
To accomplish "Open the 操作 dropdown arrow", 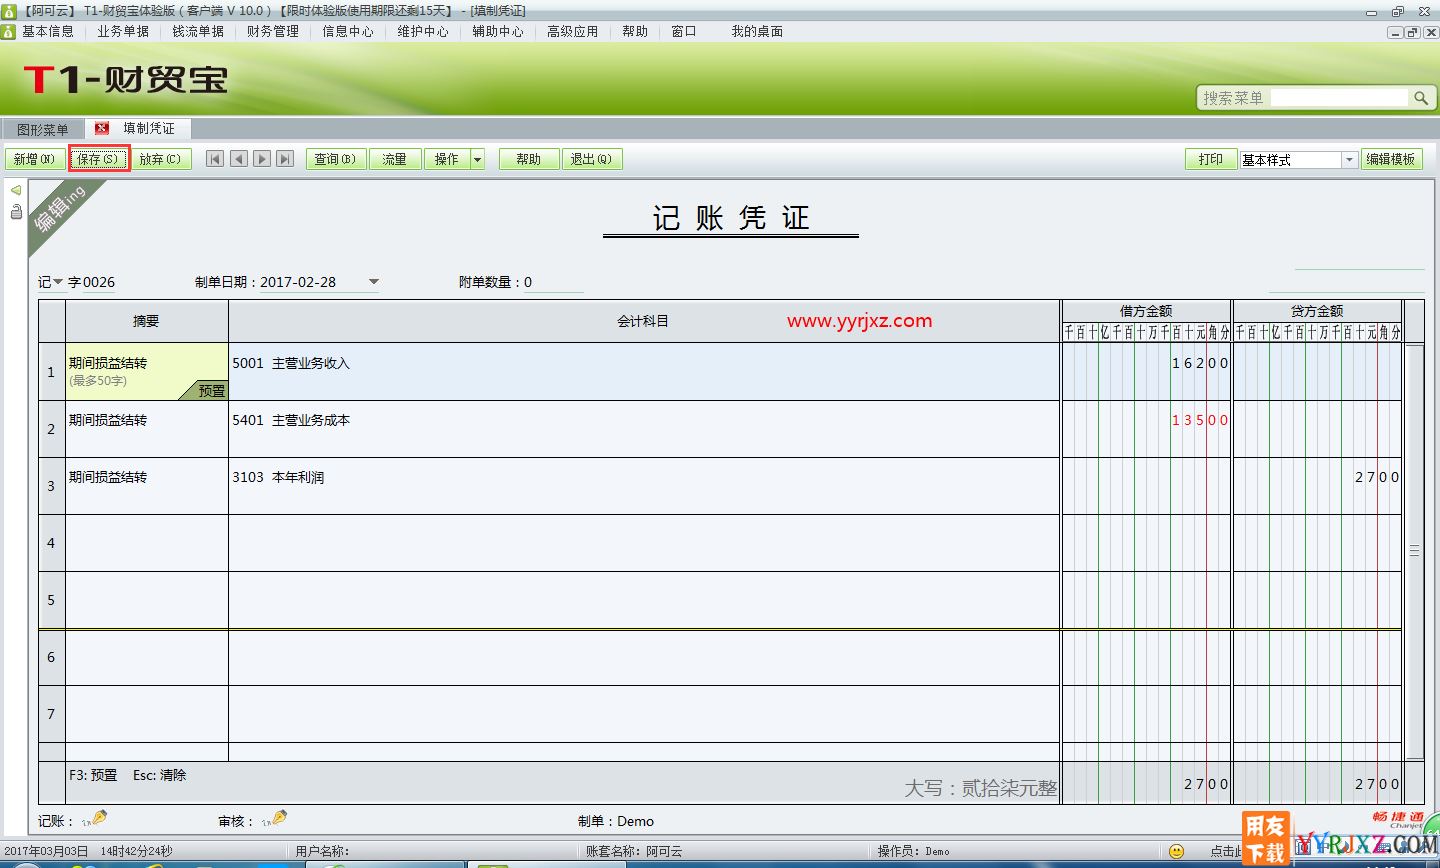I will pyautogui.click(x=477, y=159).
